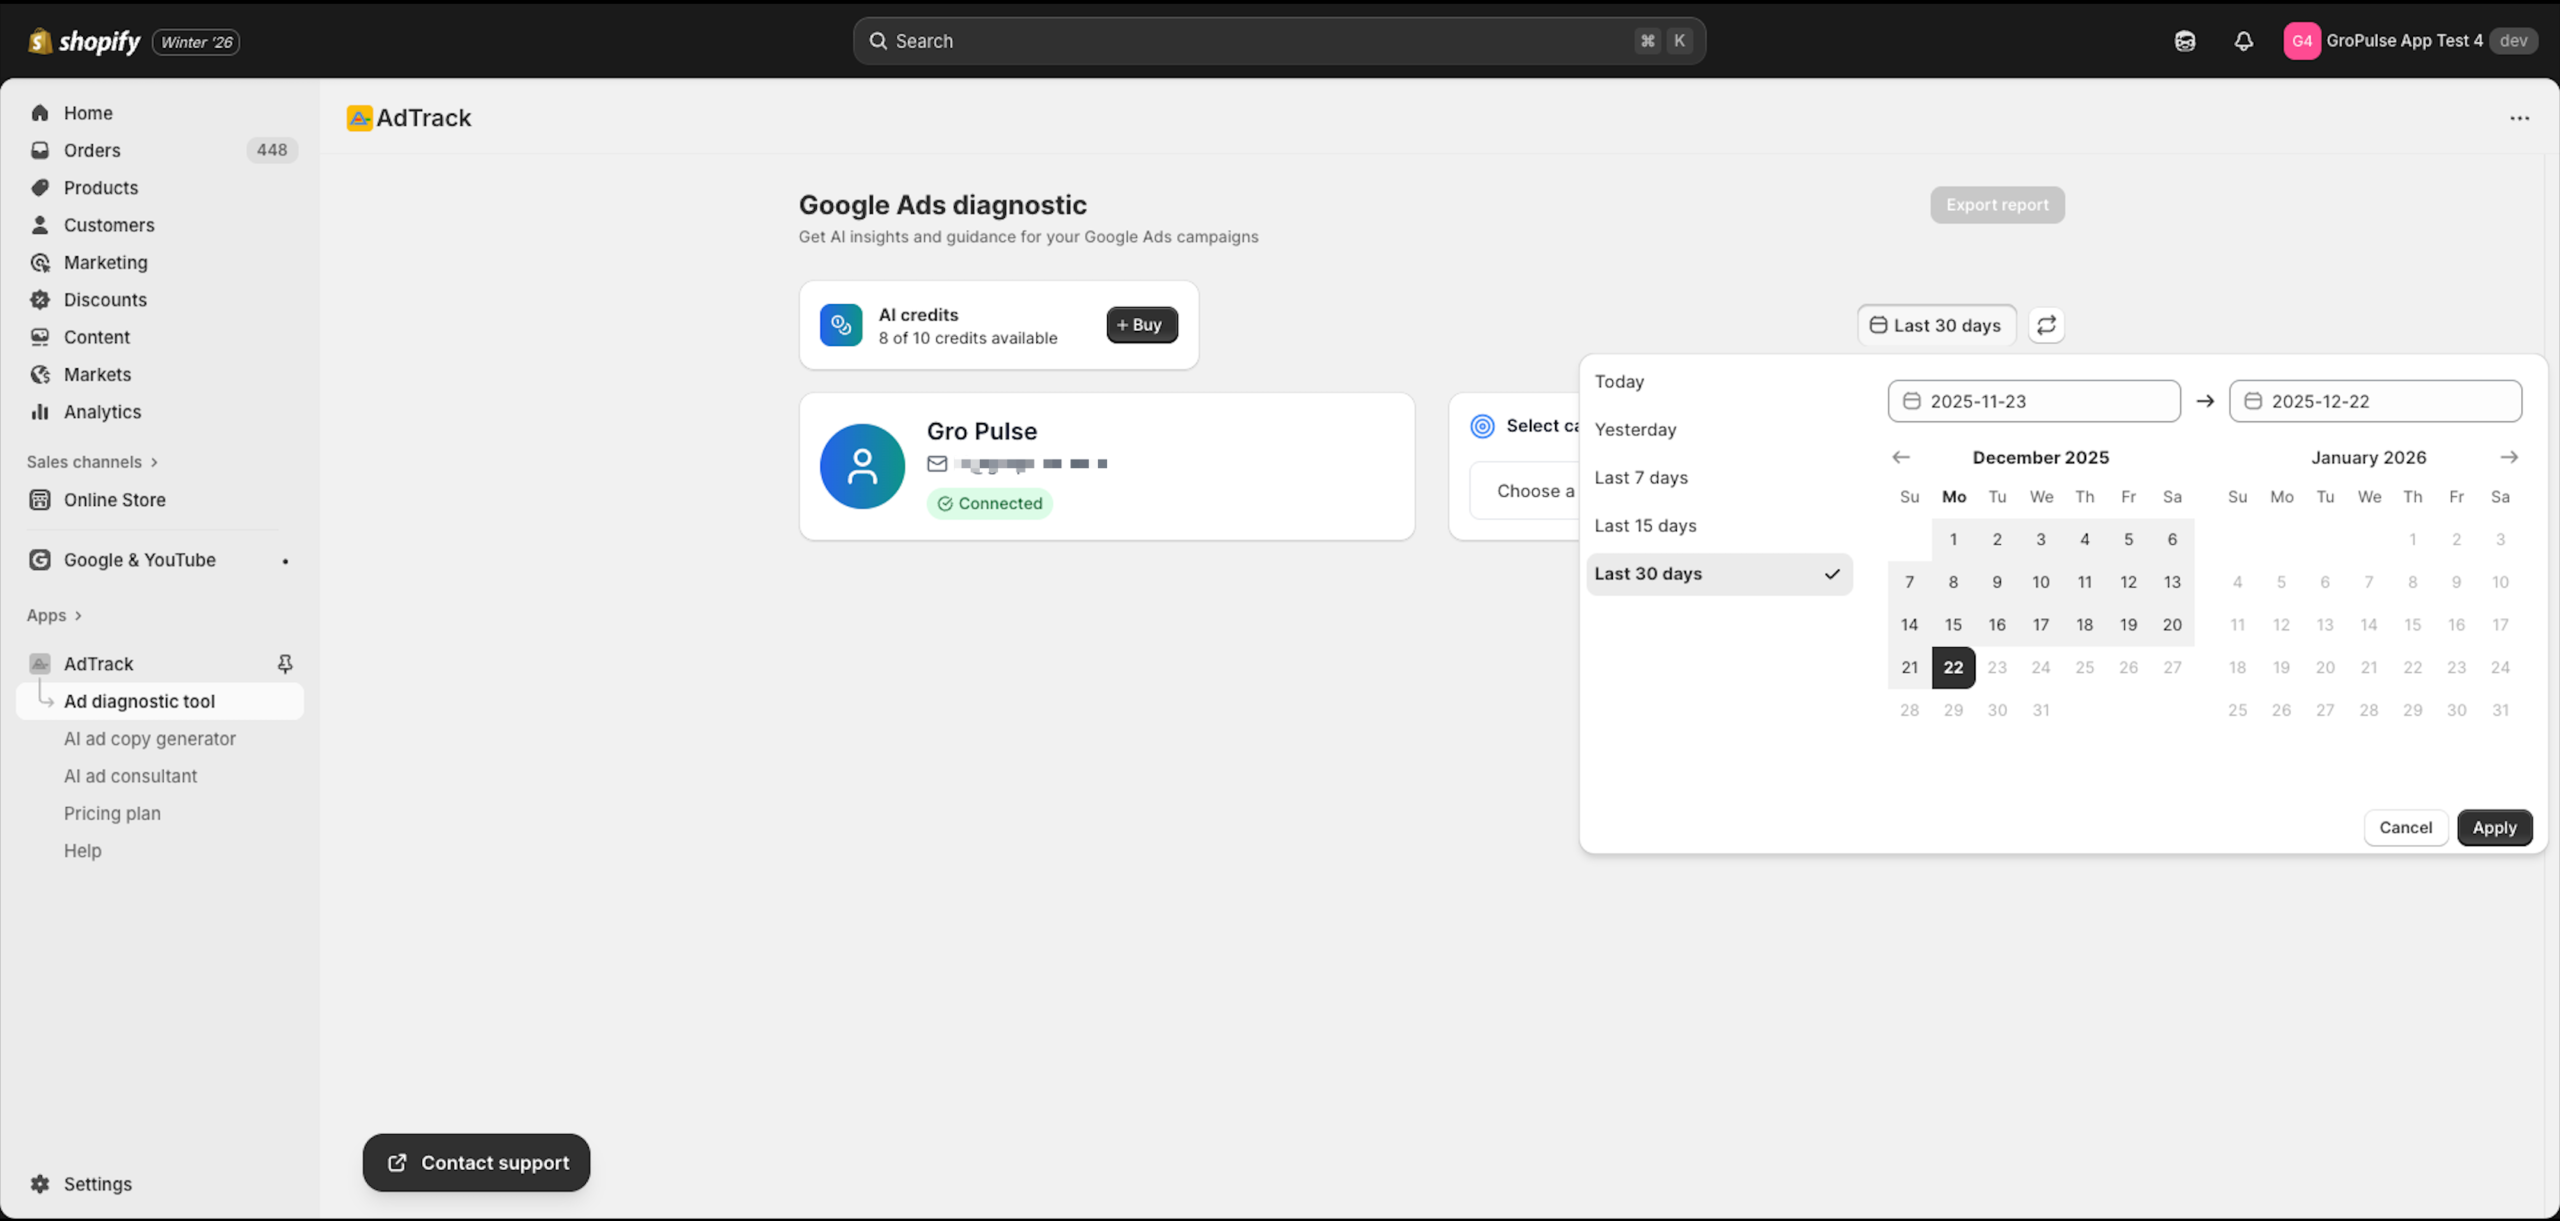This screenshot has width=2560, height=1221.
Task: Open the Last 30 days date range dropdown
Action: click(1935, 325)
